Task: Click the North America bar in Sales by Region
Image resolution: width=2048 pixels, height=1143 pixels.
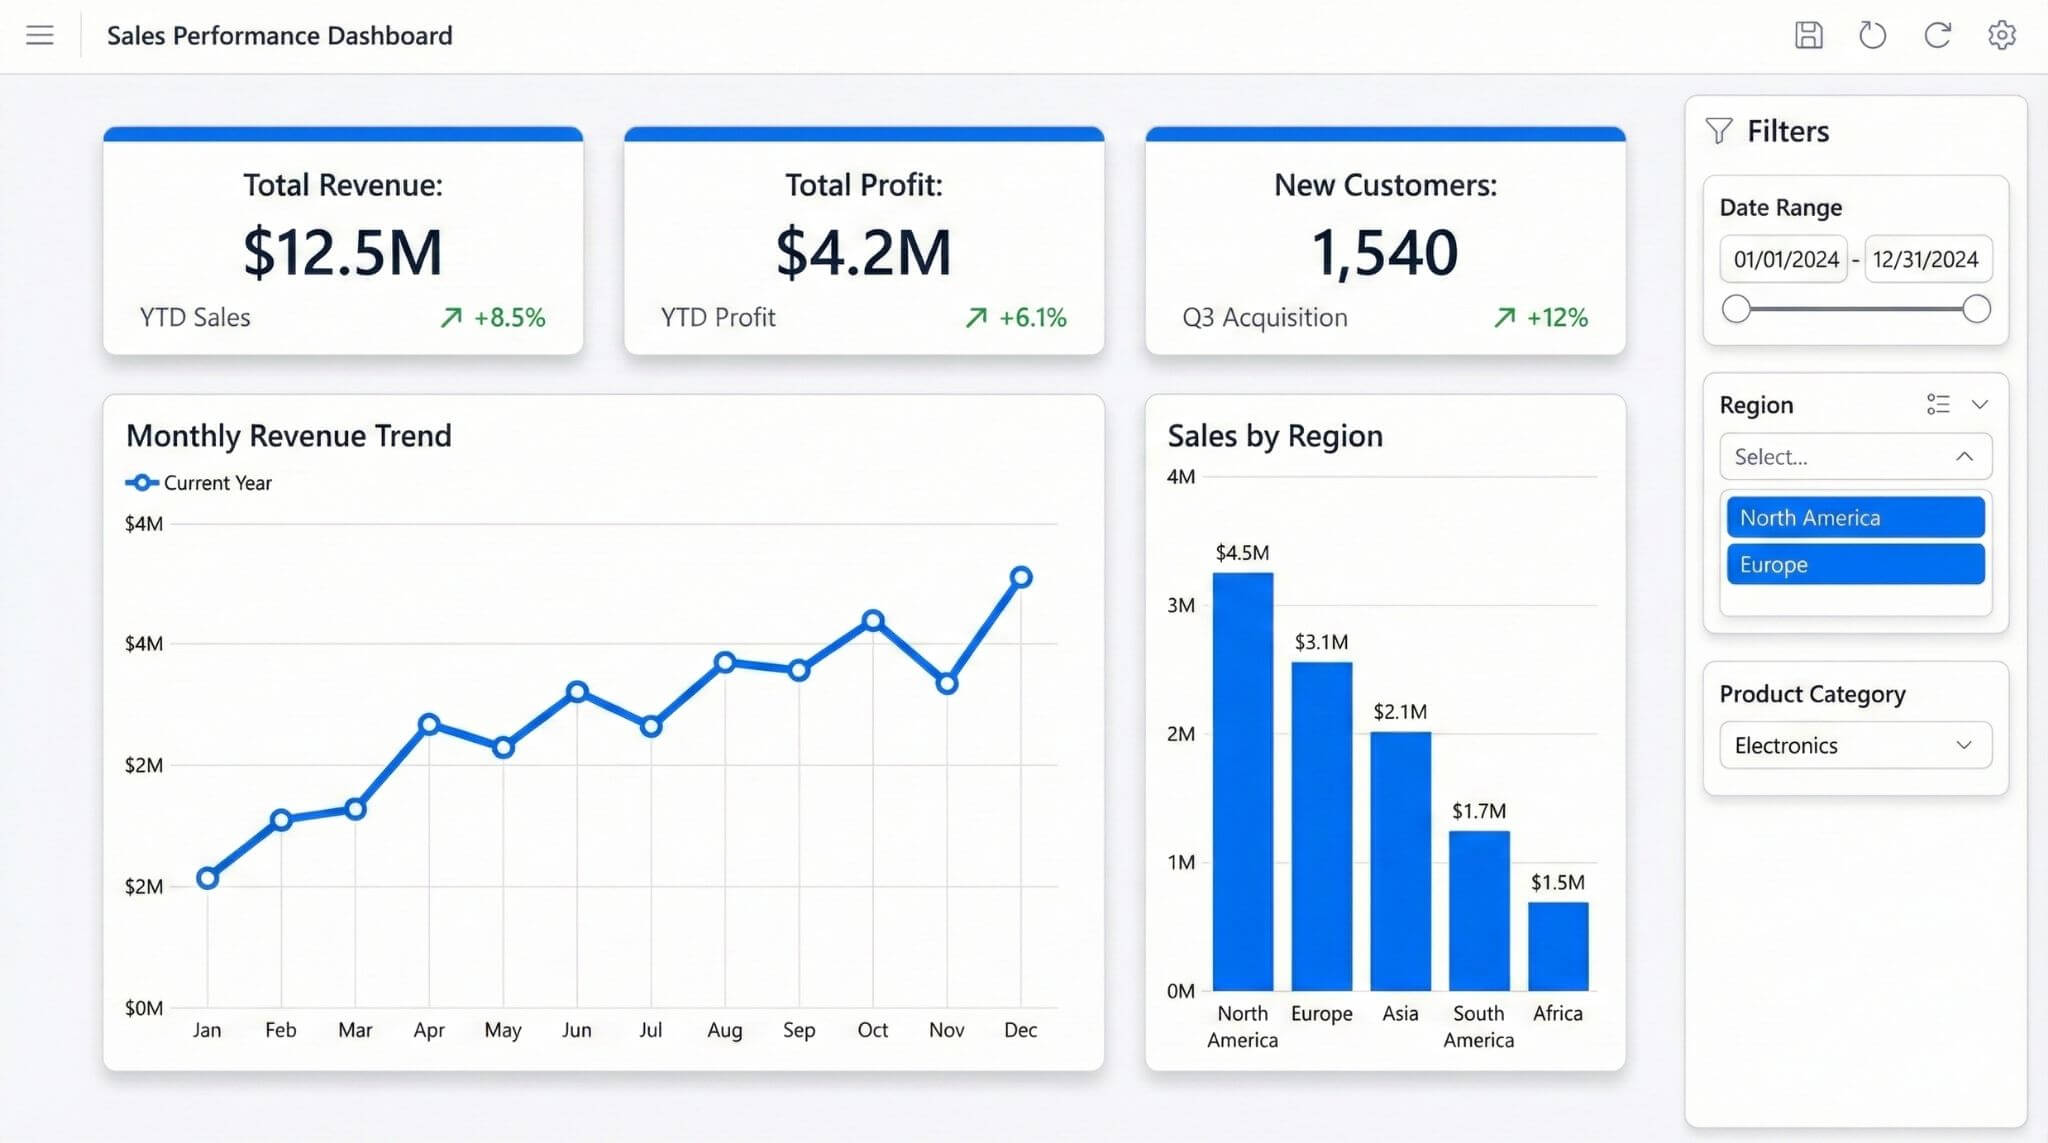Action: click(x=1241, y=780)
